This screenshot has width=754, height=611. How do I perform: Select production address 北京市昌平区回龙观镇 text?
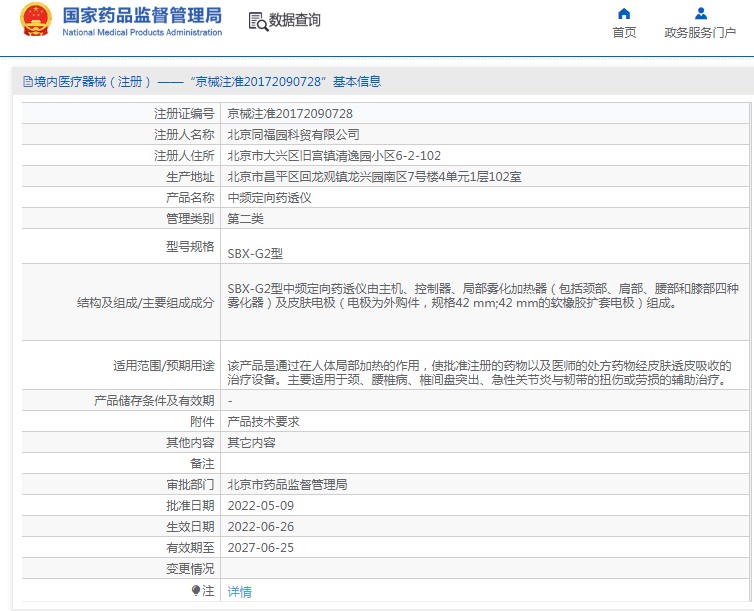(374, 177)
